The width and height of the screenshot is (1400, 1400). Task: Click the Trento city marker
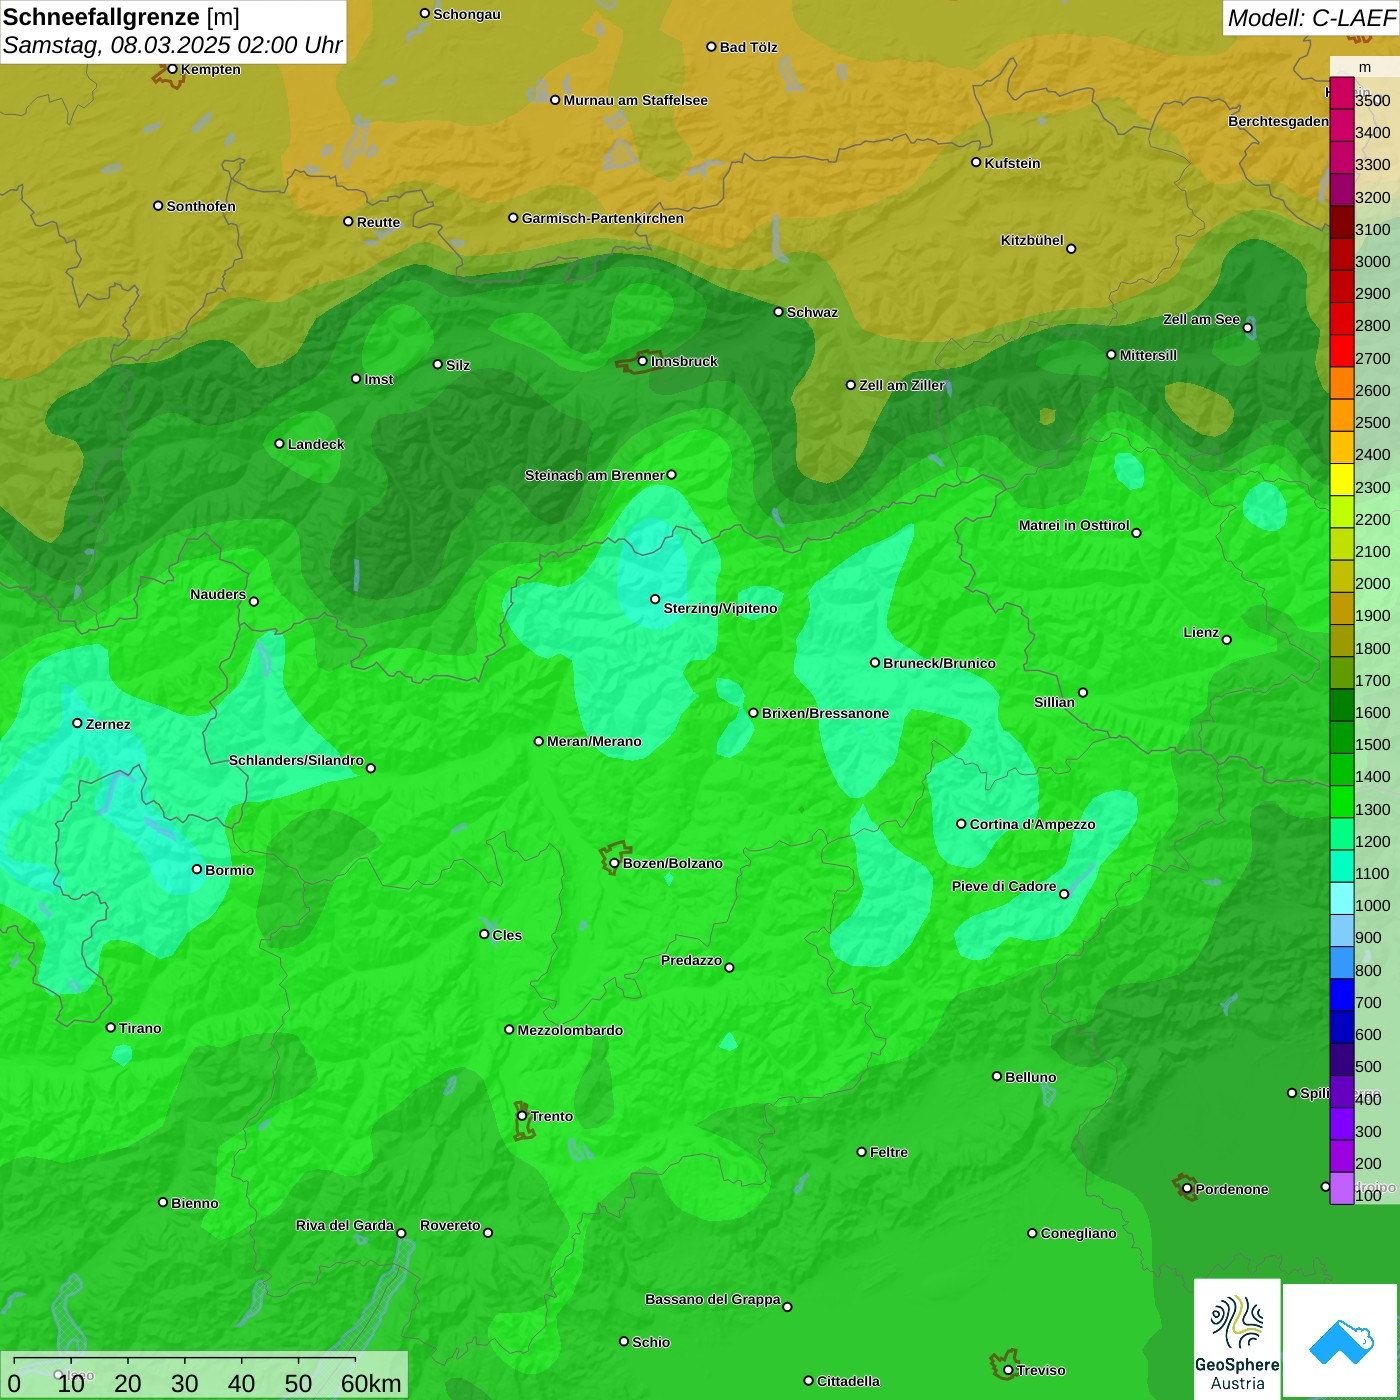[x=522, y=1116]
